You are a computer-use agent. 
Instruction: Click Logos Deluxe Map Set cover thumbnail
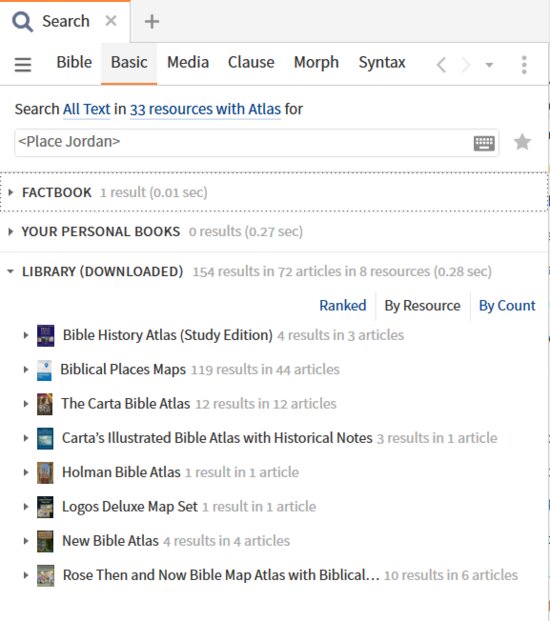click(45, 507)
